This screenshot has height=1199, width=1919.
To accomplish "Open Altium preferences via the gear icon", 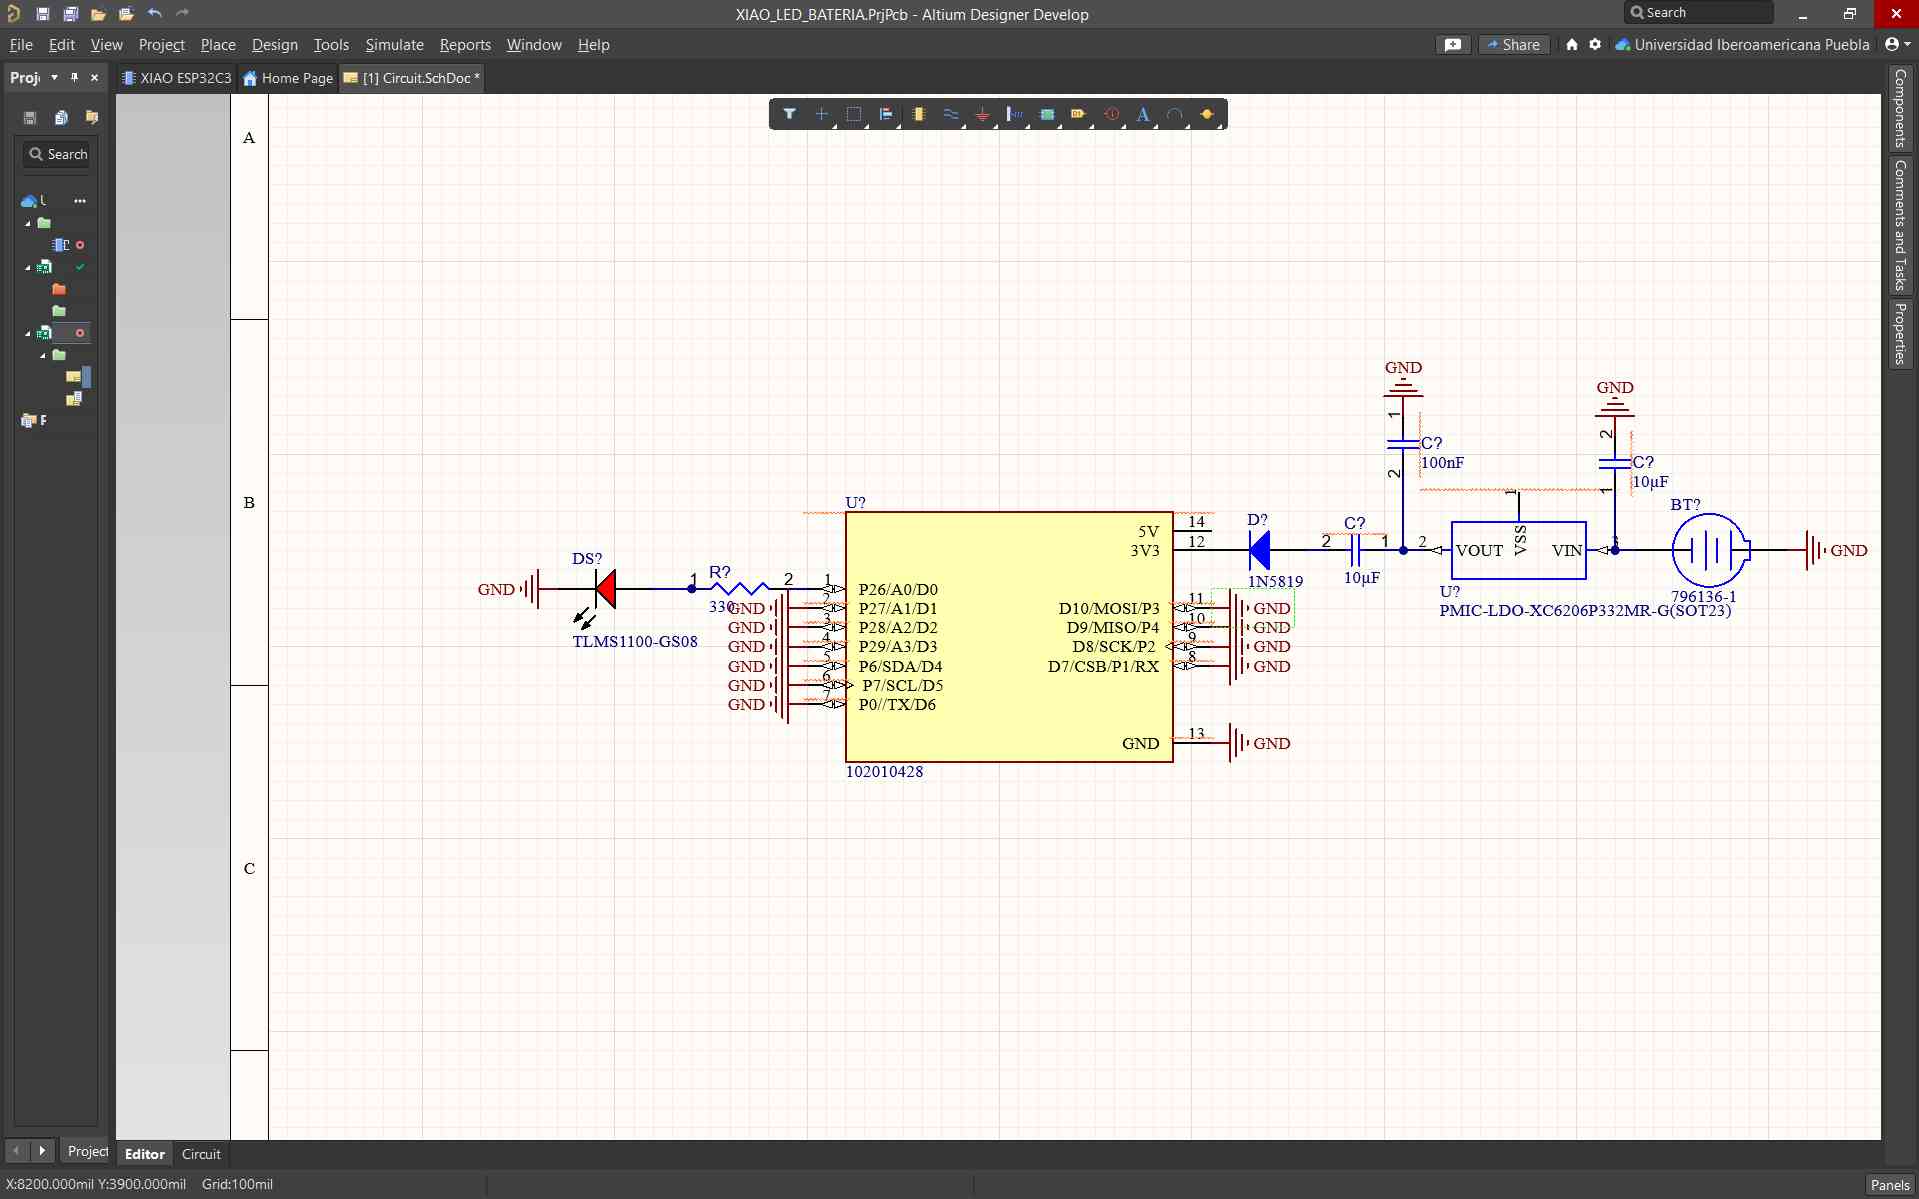I will click(x=1594, y=44).
